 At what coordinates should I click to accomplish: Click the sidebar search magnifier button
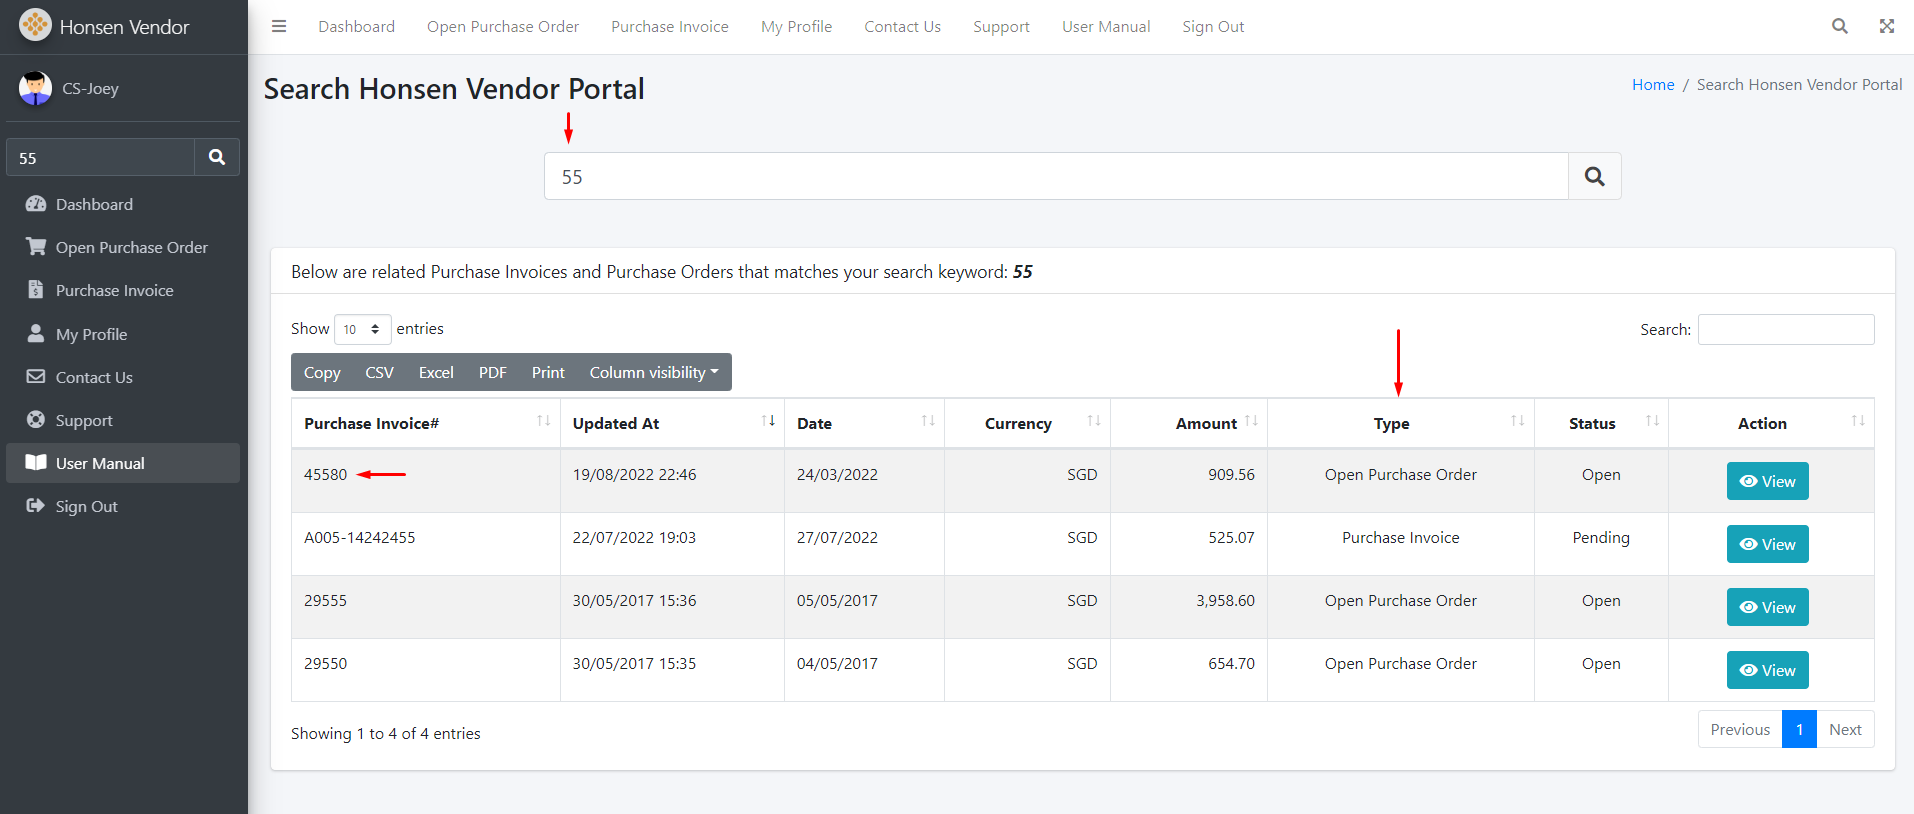217,158
